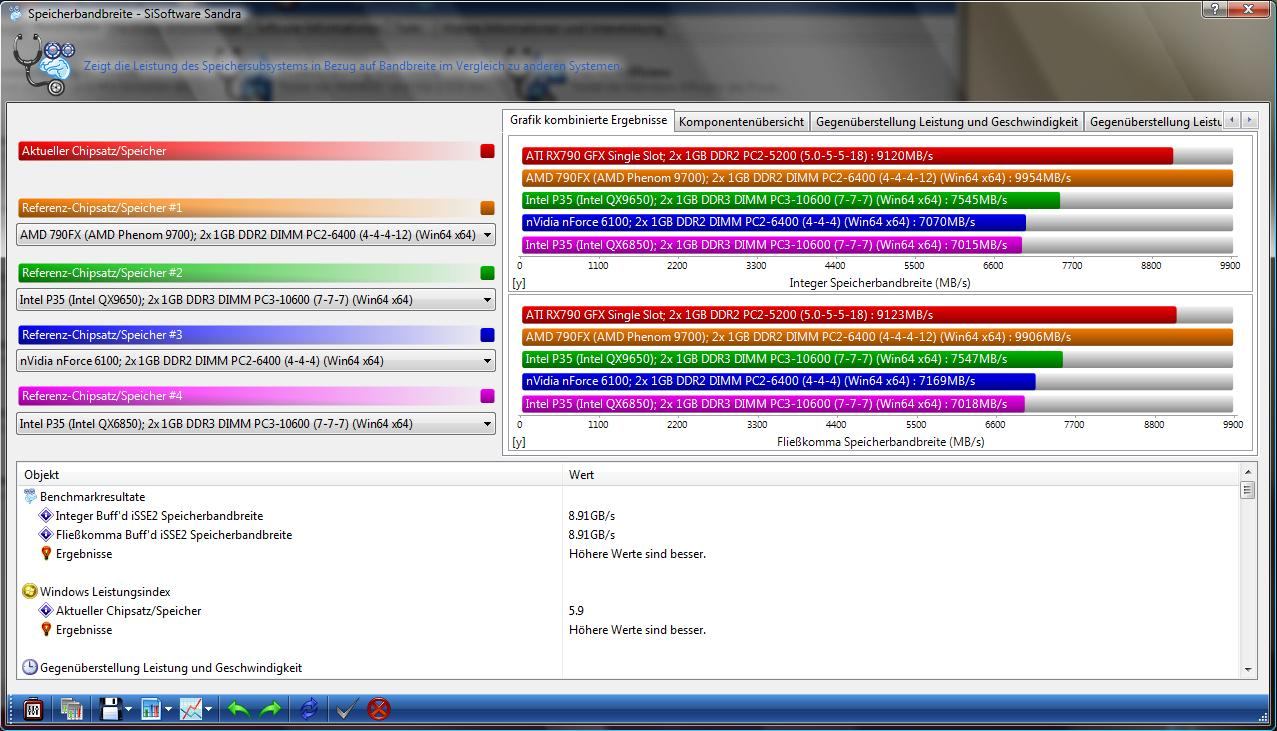Click the results list scrollbar thumb
The image size is (1277, 731).
1248,490
